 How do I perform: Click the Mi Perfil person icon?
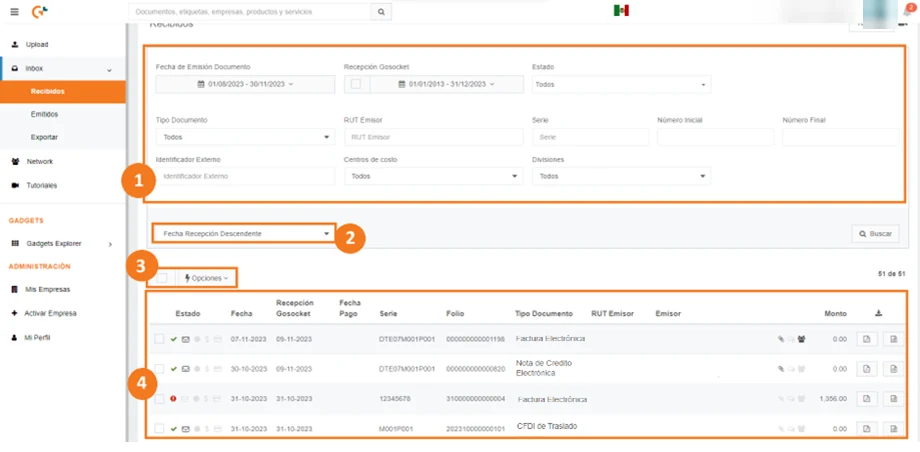pyautogui.click(x=15, y=338)
